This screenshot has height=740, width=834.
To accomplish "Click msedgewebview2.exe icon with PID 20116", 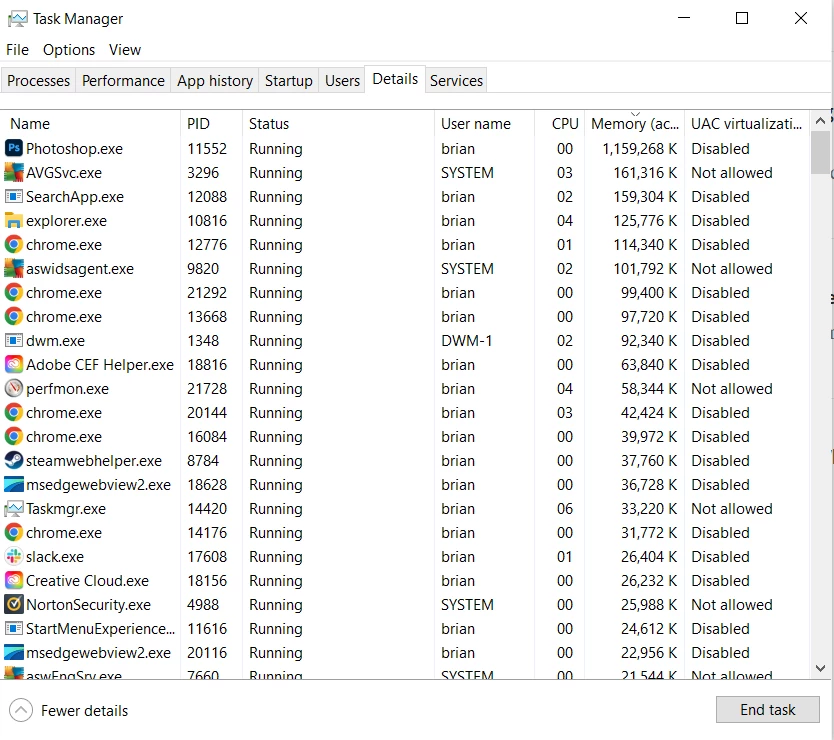I will (14, 652).
